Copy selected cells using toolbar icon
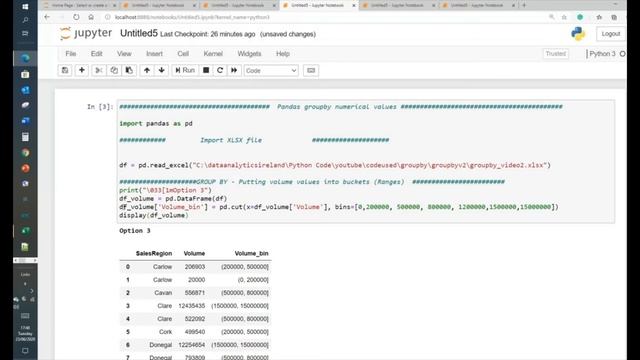 pos(114,70)
